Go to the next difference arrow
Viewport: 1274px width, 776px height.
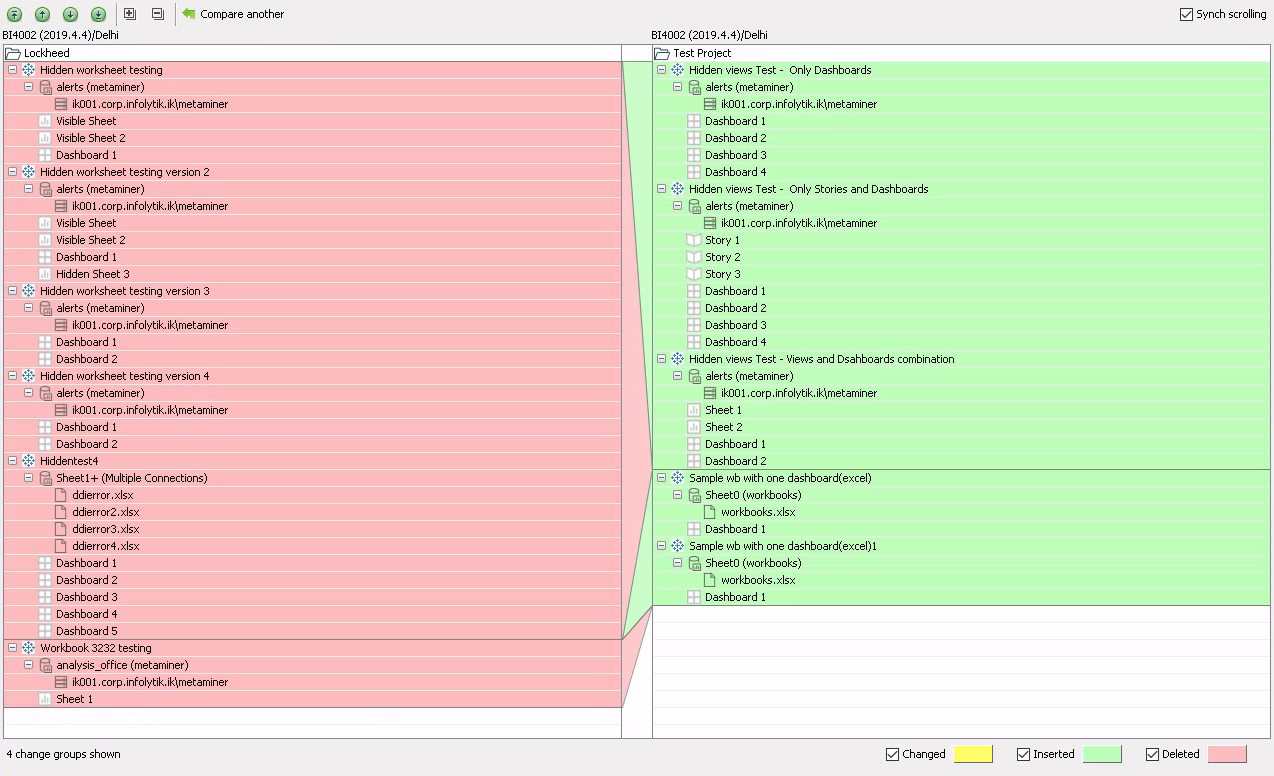(x=70, y=14)
